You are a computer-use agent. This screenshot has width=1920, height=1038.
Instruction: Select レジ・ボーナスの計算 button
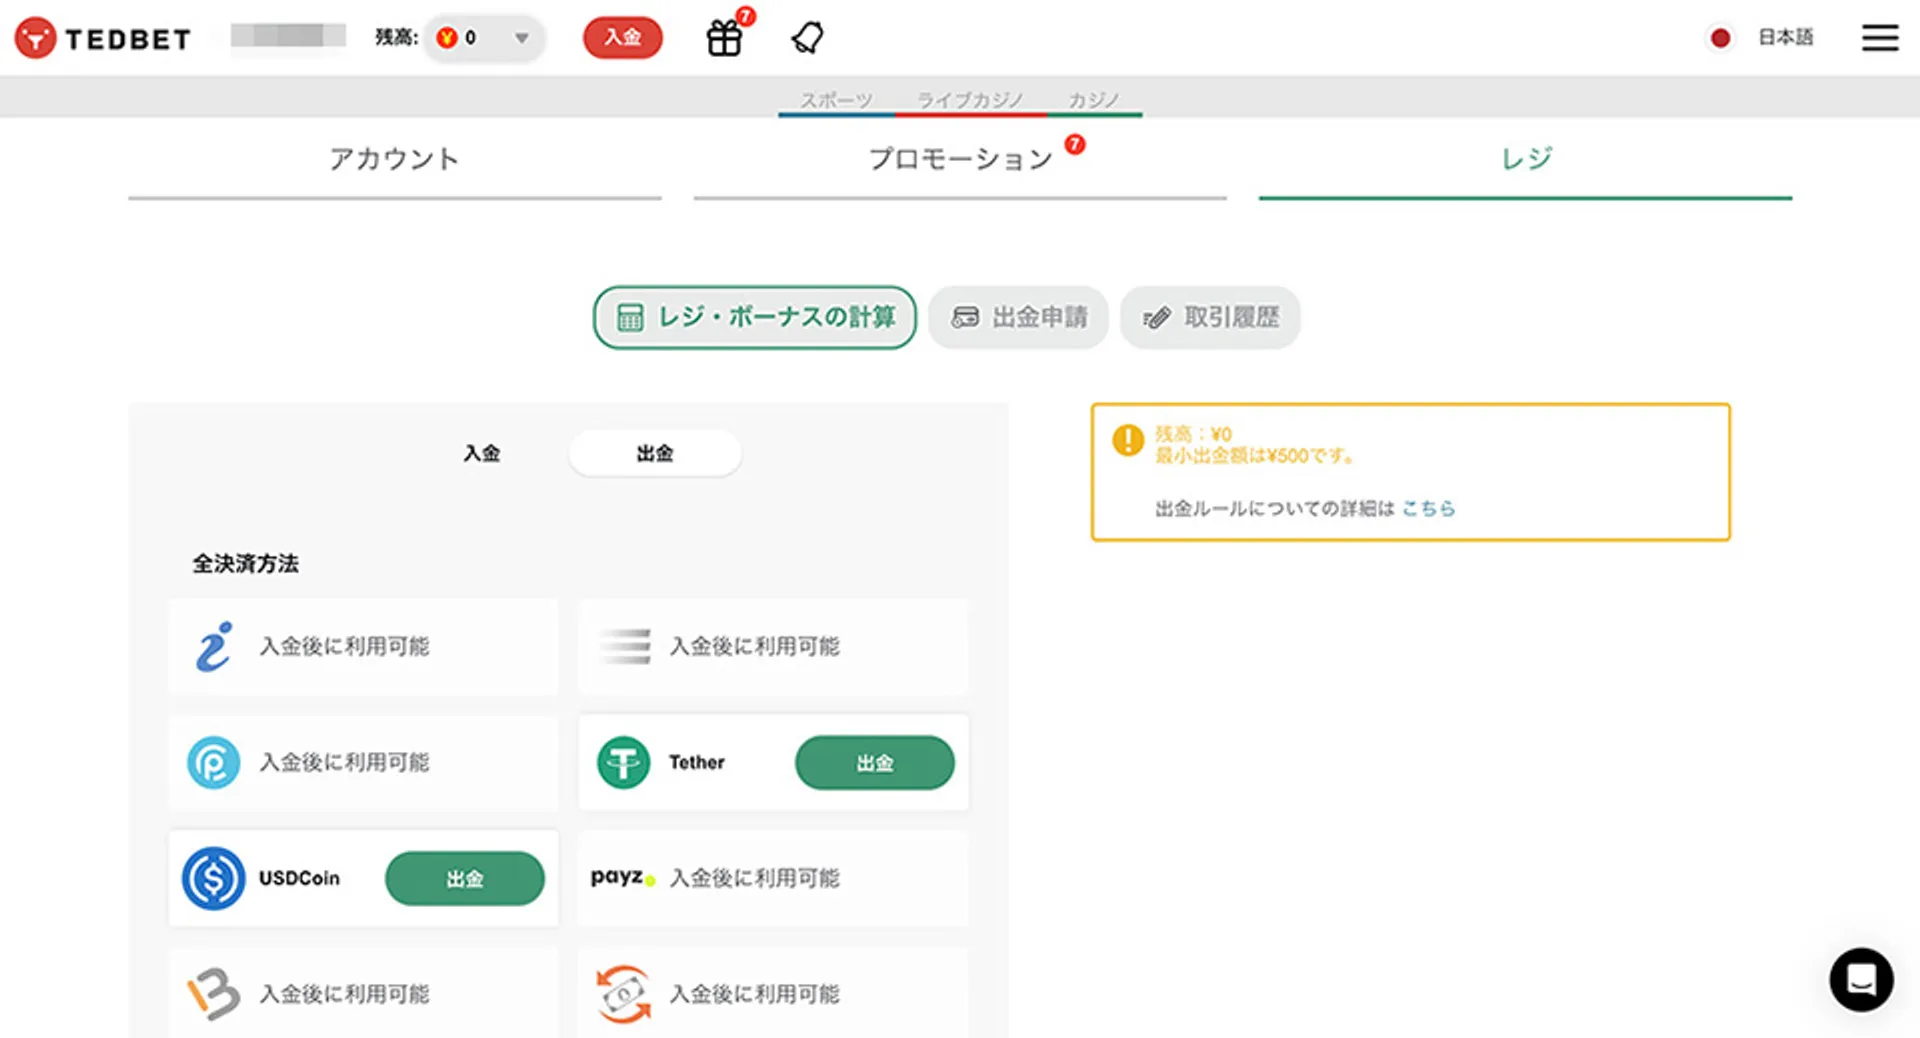tap(755, 318)
